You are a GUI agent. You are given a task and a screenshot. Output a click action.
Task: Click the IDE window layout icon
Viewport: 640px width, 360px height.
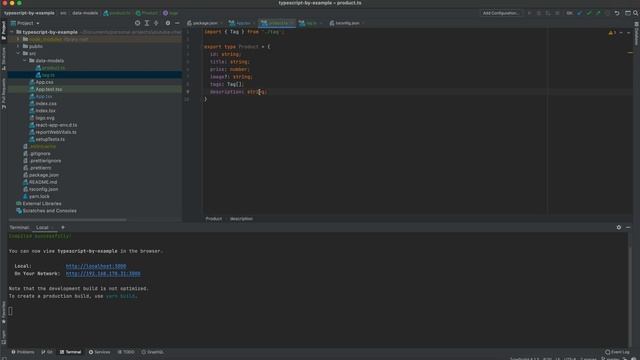click(x=628, y=13)
